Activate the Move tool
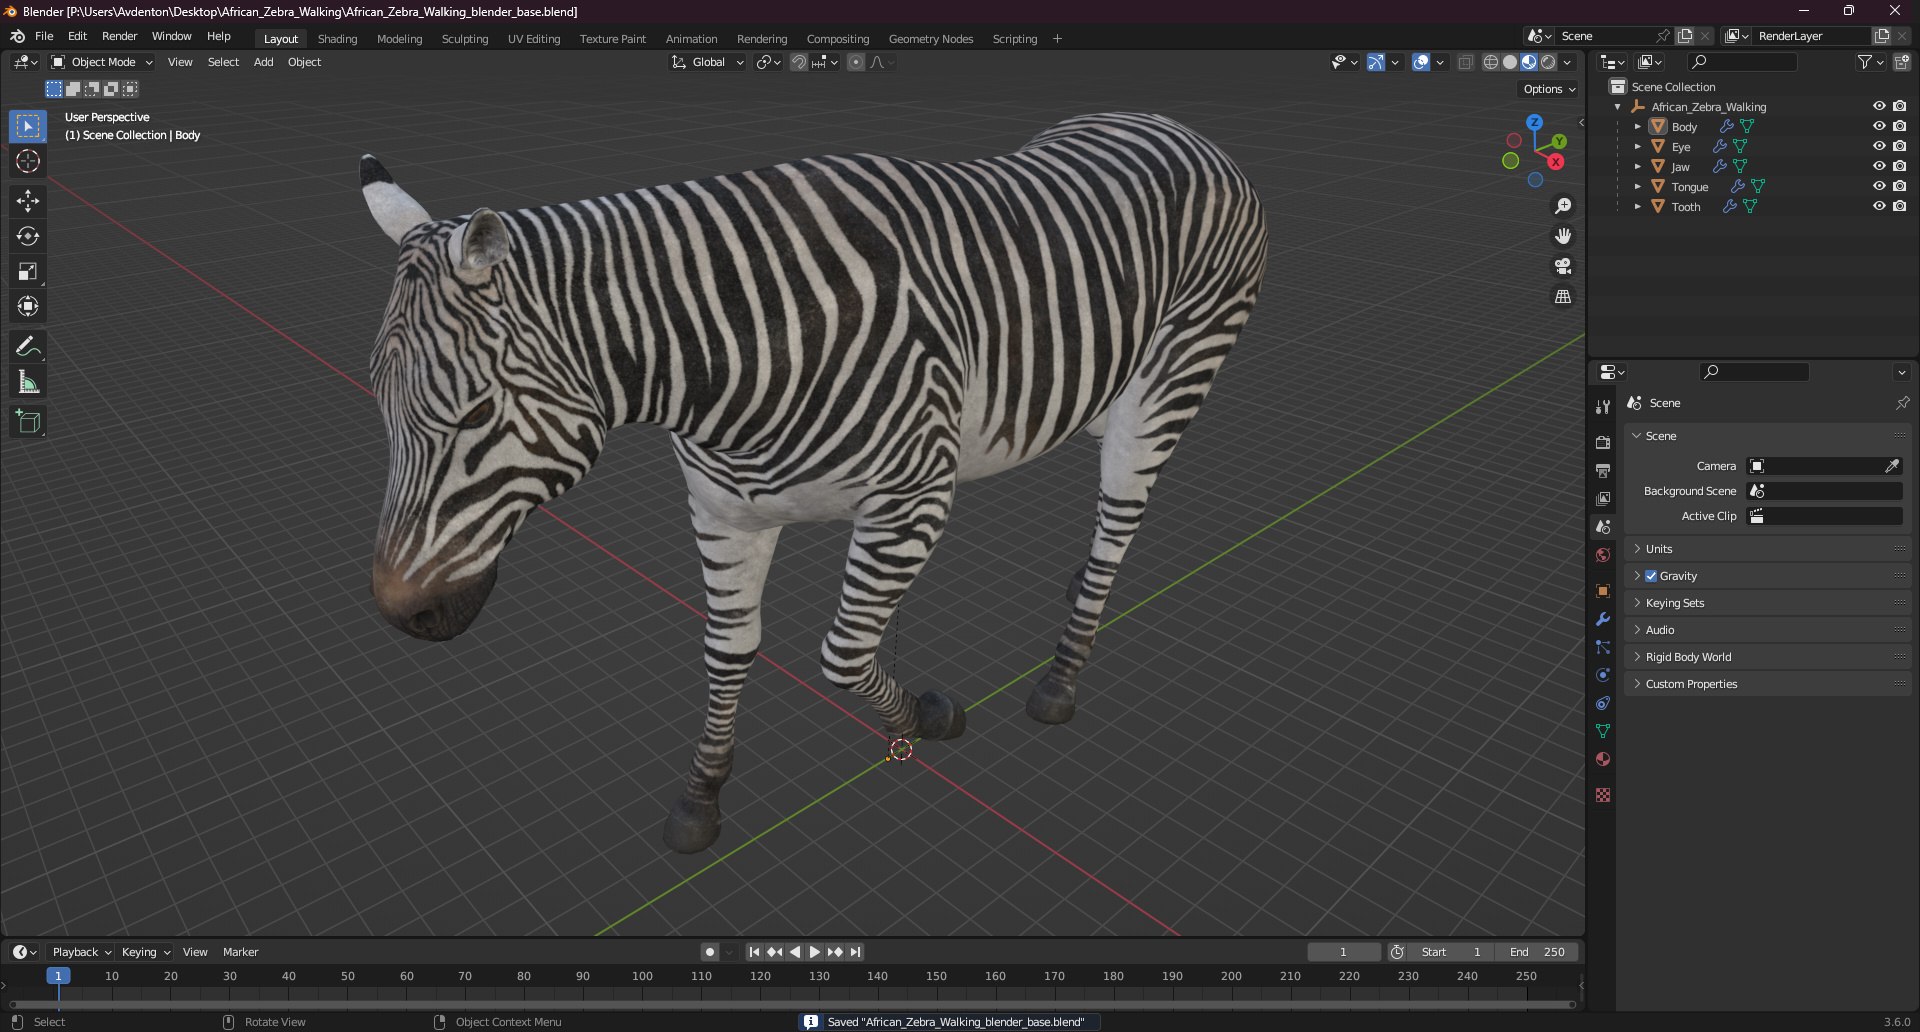This screenshot has height=1032, width=1920. (28, 201)
